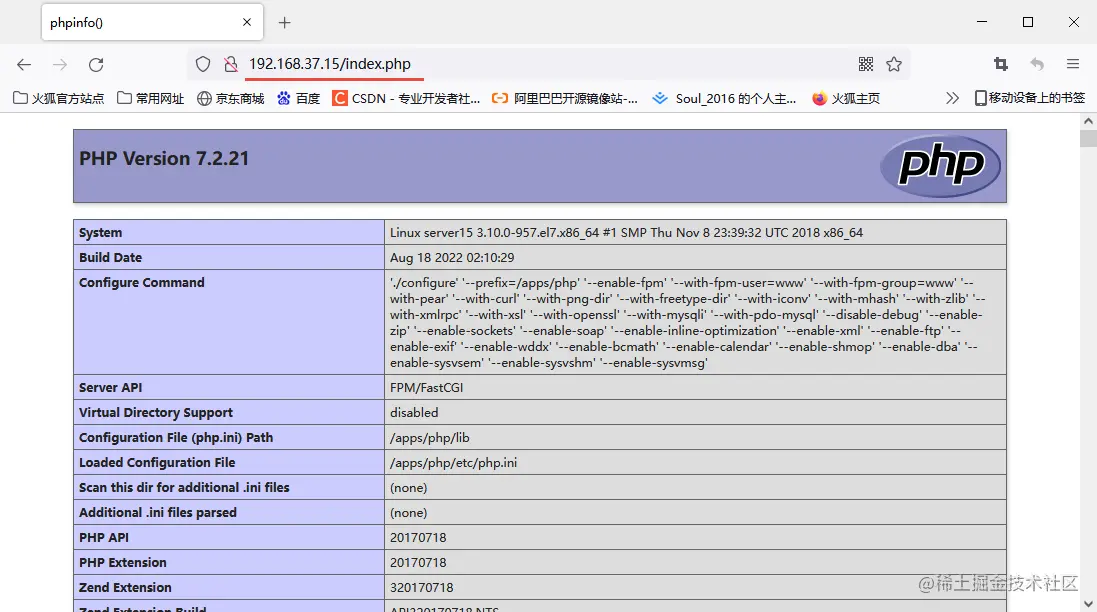Click the Loaded Configuration File label
This screenshot has width=1097, height=612.
coord(157,462)
